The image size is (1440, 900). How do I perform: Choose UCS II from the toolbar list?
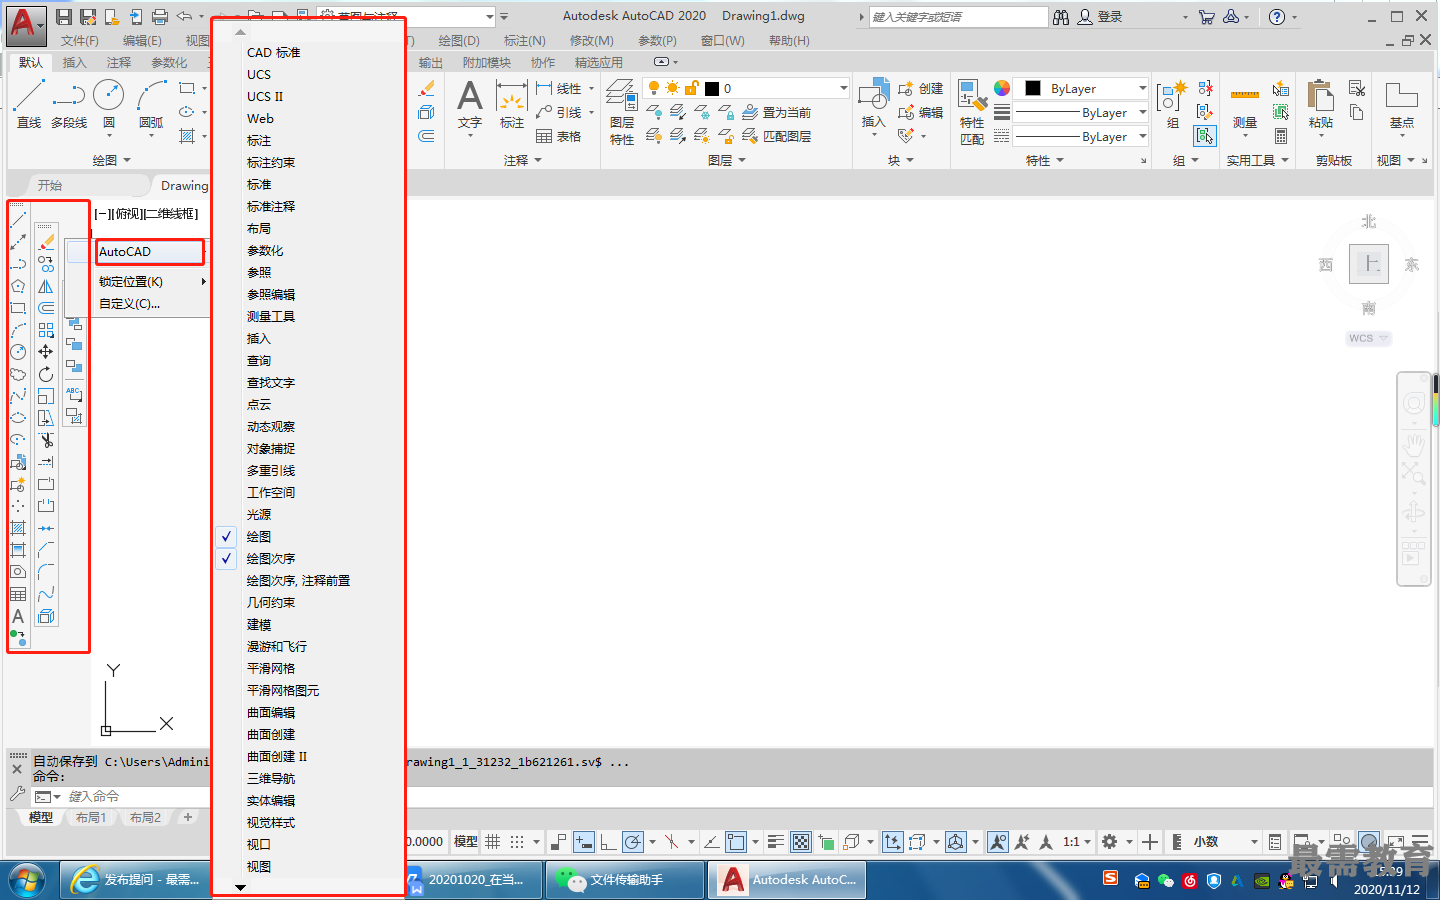click(x=265, y=97)
